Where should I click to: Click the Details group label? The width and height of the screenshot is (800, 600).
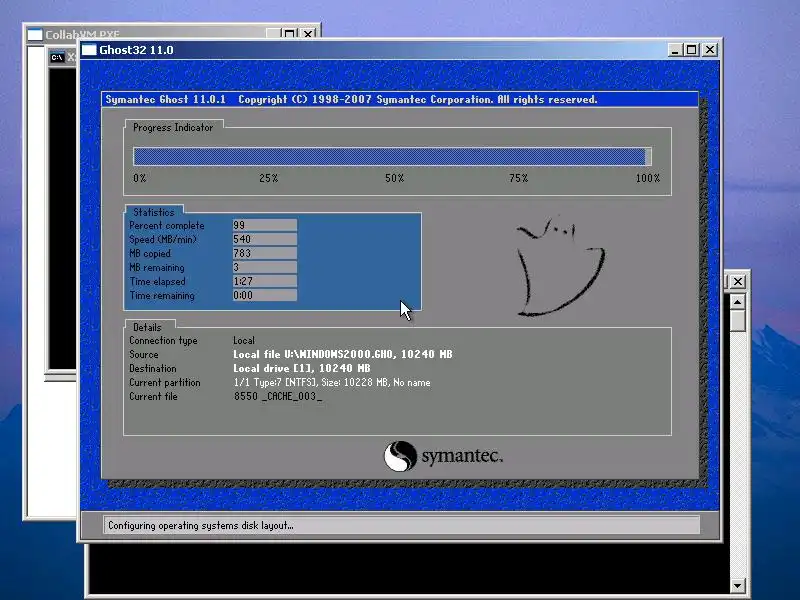click(147, 327)
